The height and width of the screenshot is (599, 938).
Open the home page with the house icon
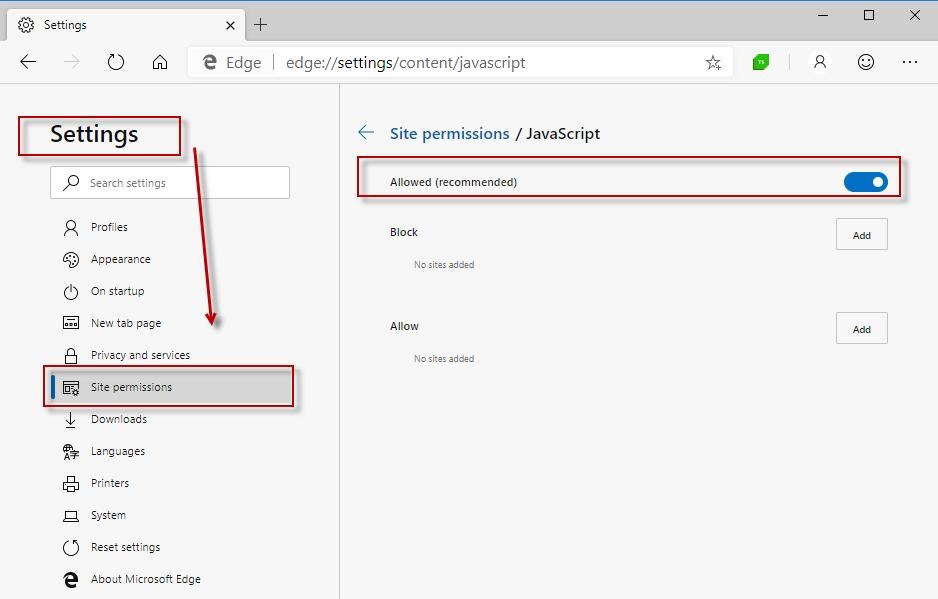point(160,62)
